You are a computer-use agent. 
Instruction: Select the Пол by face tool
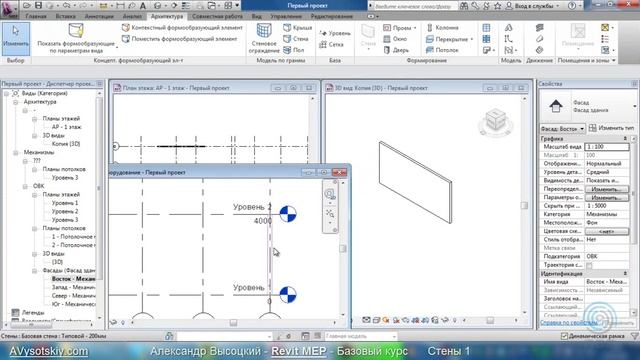(294, 50)
